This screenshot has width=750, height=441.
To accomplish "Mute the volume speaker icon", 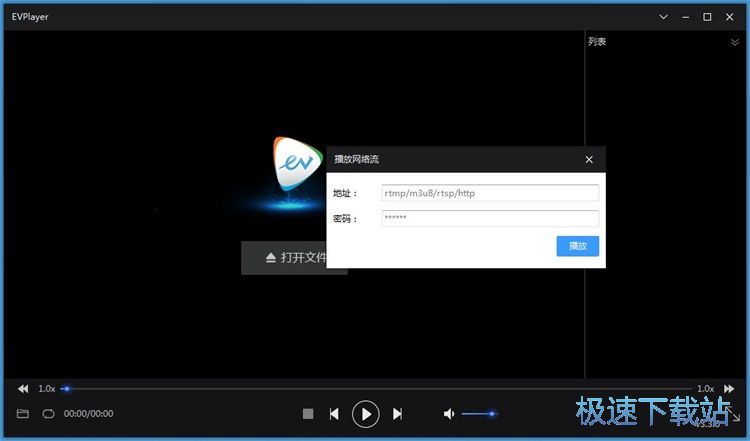I will tap(449, 414).
